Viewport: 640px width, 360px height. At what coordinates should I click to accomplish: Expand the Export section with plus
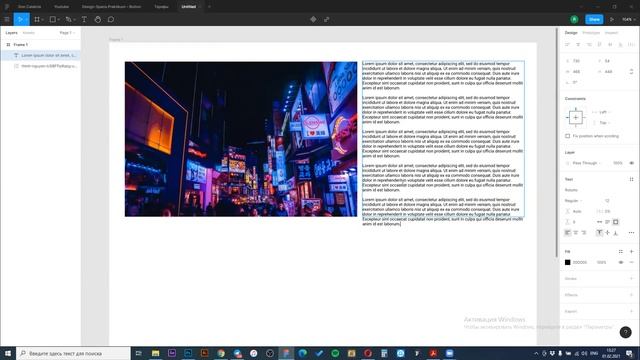(631, 311)
